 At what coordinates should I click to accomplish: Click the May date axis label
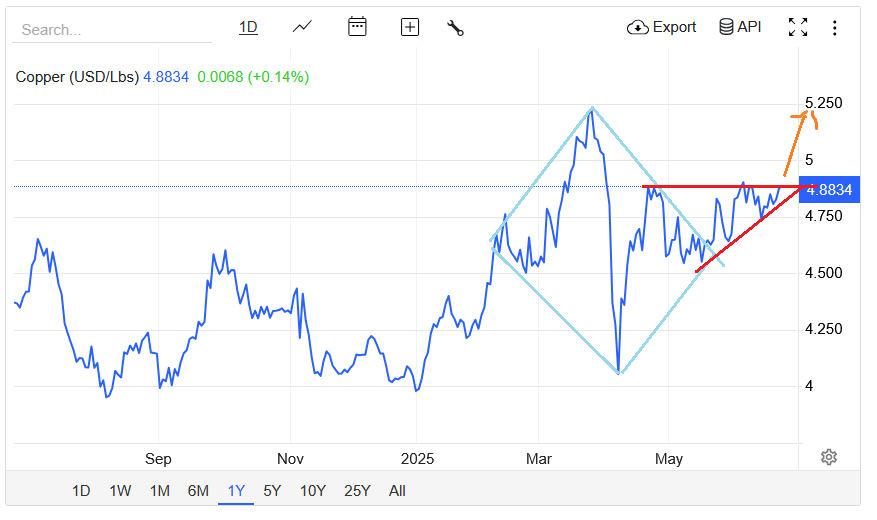669,459
